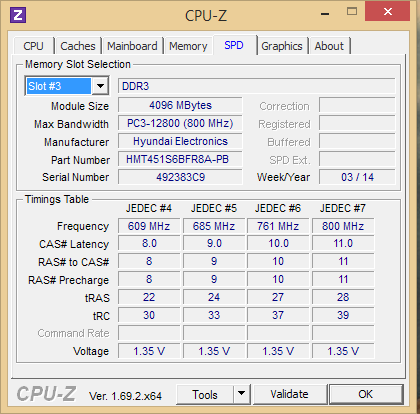Screen dimensions: 420x414
Task: Click the empty Registered field
Action: (x=357, y=123)
